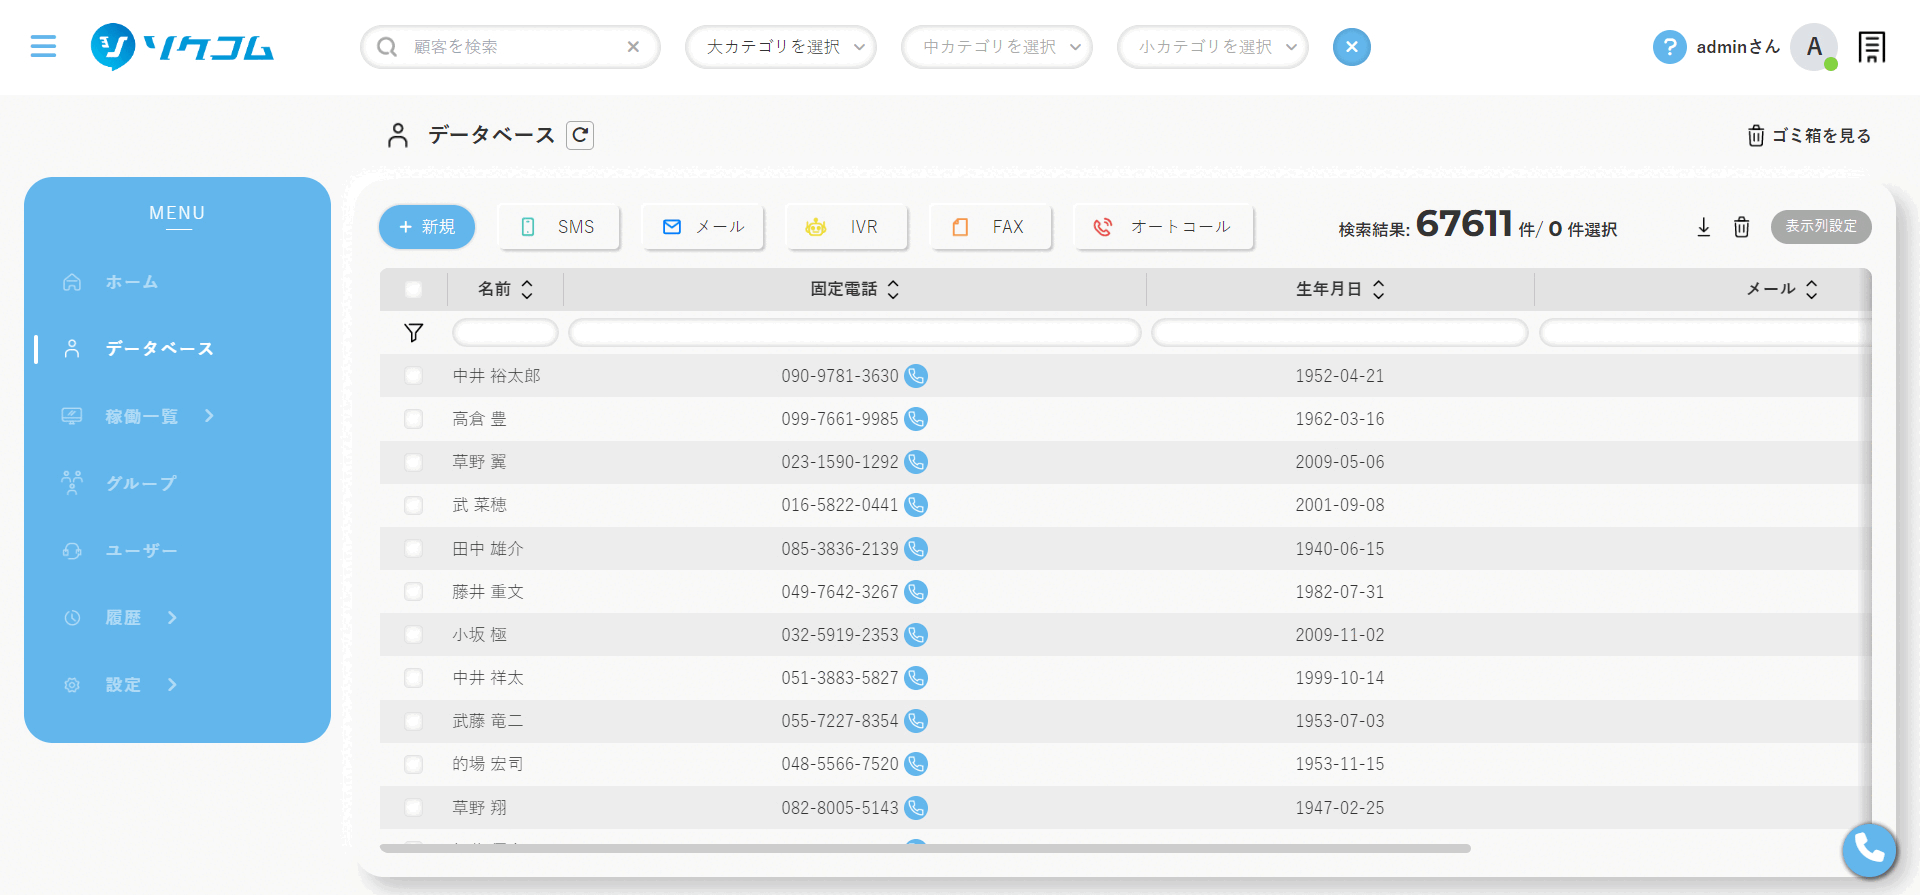
Task: Toggle the select-all checkbox in the table header
Action: click(x=413, y=290)
